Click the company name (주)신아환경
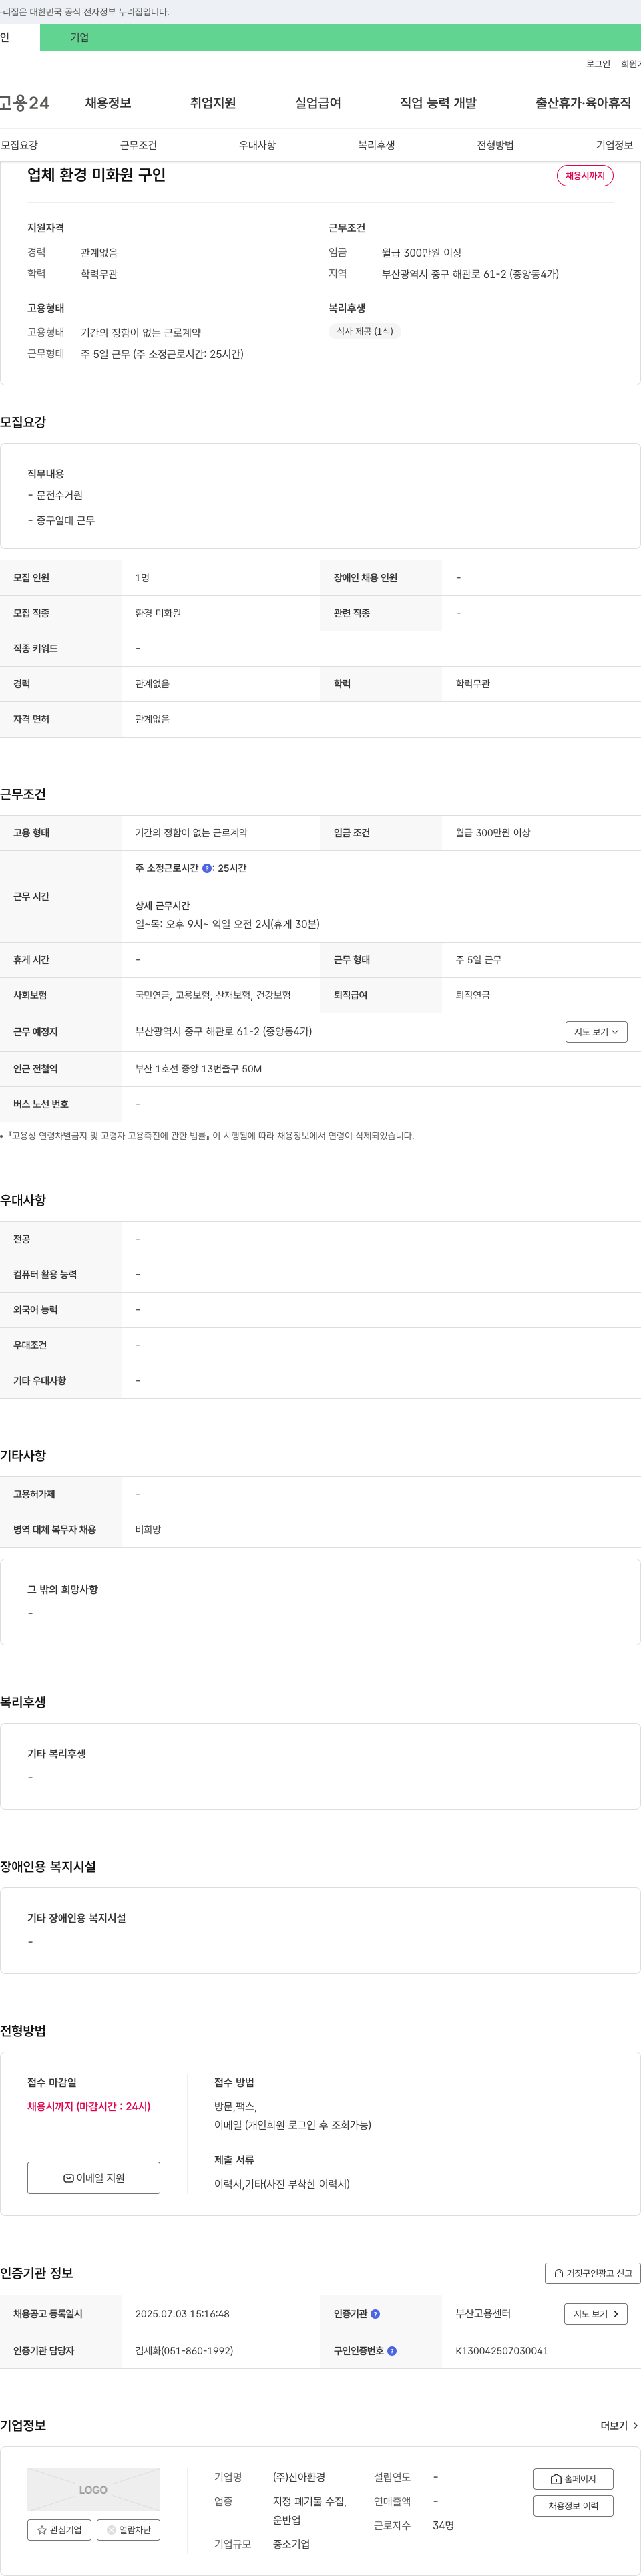This screenshot has width=641, height=2576. point(299,2477)
